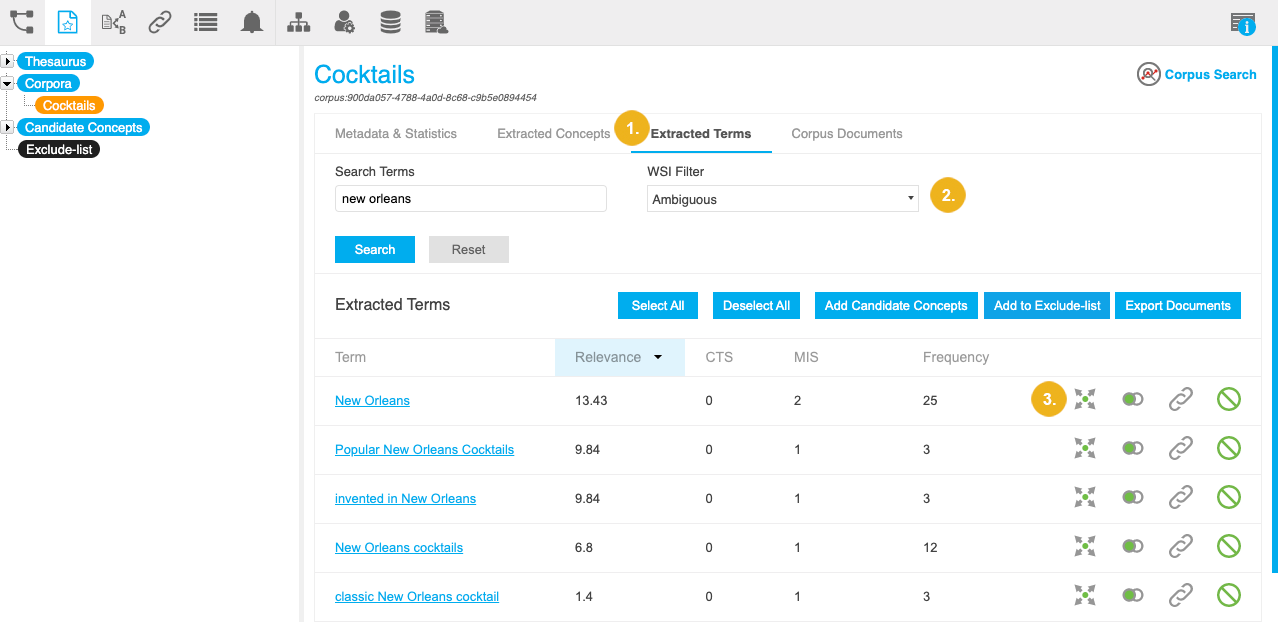Toggle the switch for classic New Orleans cocktail

point(1133,596)
